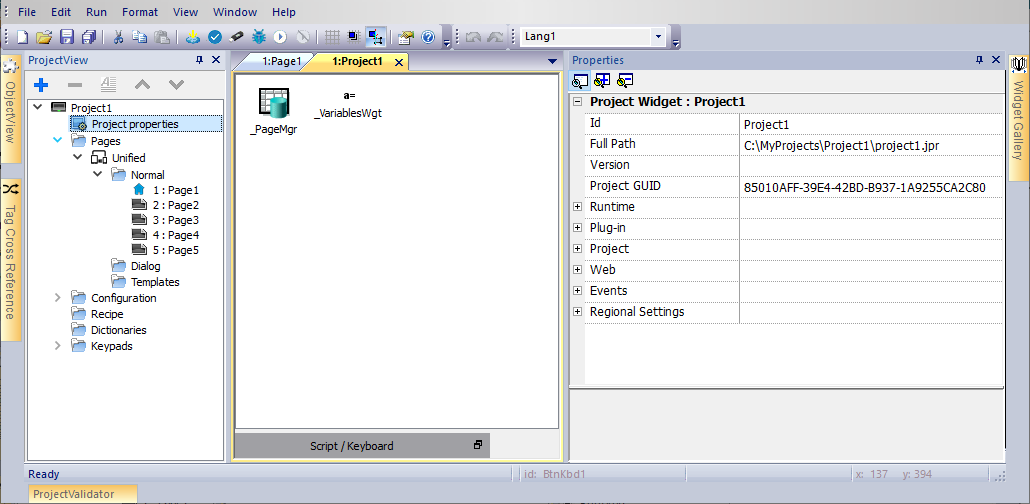Collapse the Project Widget : Project1 section

(577, 102)
